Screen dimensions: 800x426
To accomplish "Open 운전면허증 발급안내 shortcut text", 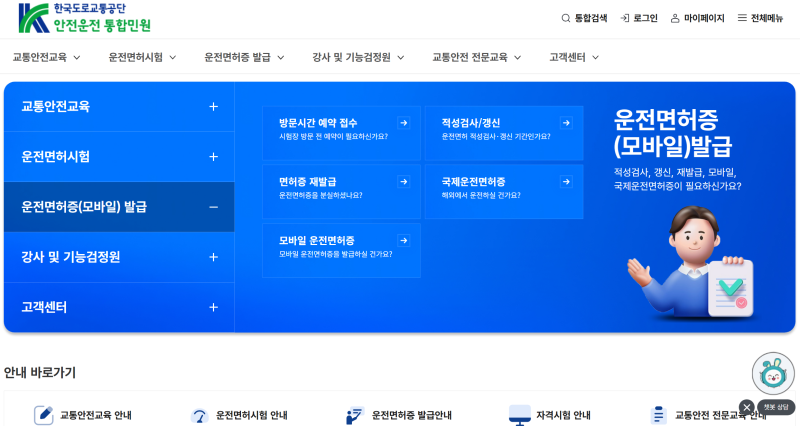I will tap(412, 415).
